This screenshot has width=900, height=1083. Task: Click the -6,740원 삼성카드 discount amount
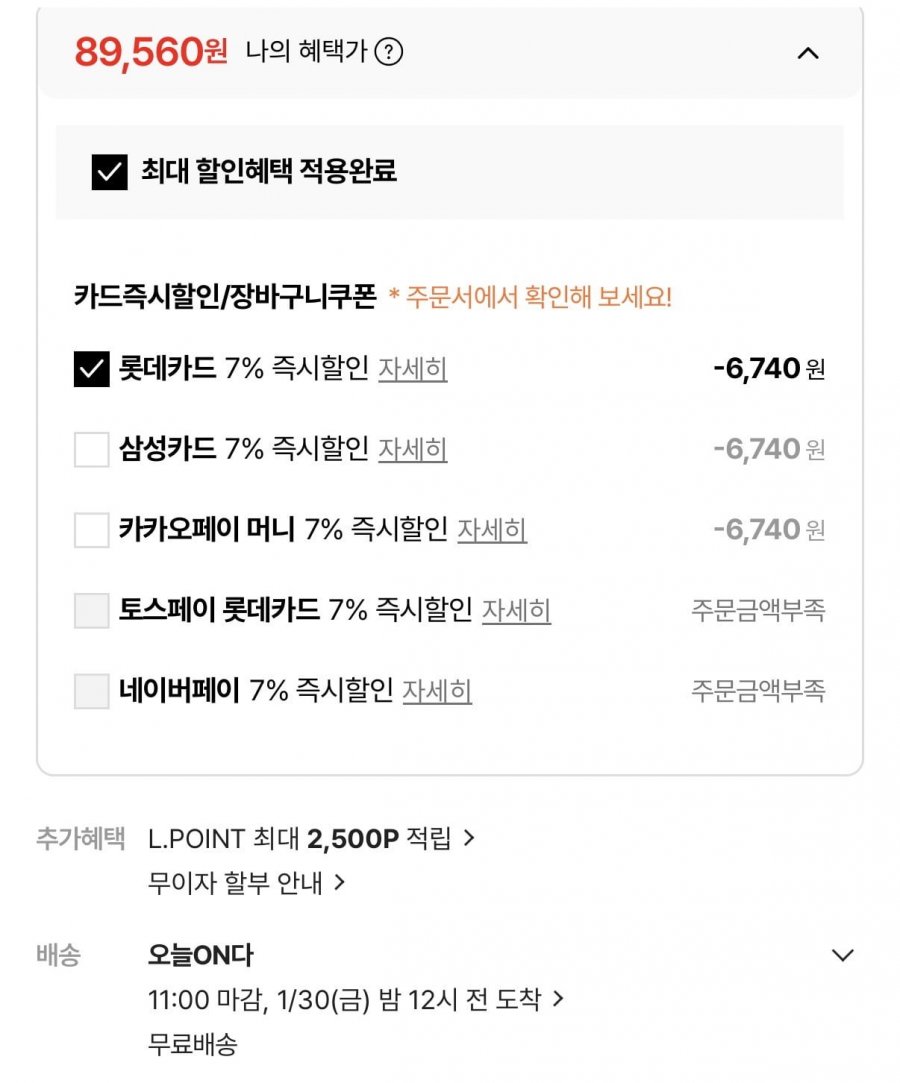point(769,449)
